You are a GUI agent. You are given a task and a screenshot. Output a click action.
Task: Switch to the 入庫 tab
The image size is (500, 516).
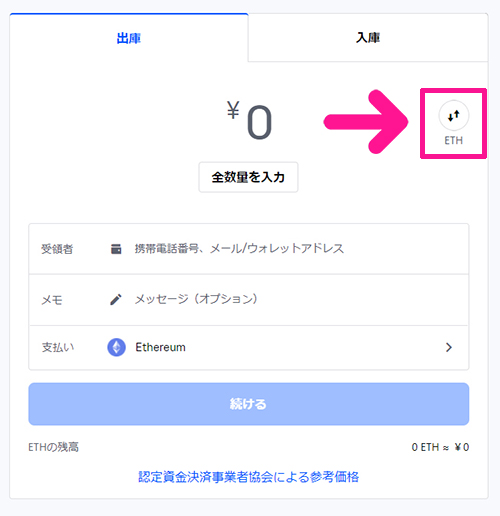[x=368, y=37]
